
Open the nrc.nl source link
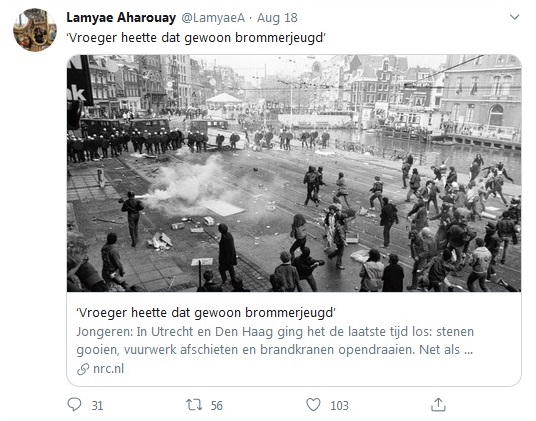pos(108,369)
